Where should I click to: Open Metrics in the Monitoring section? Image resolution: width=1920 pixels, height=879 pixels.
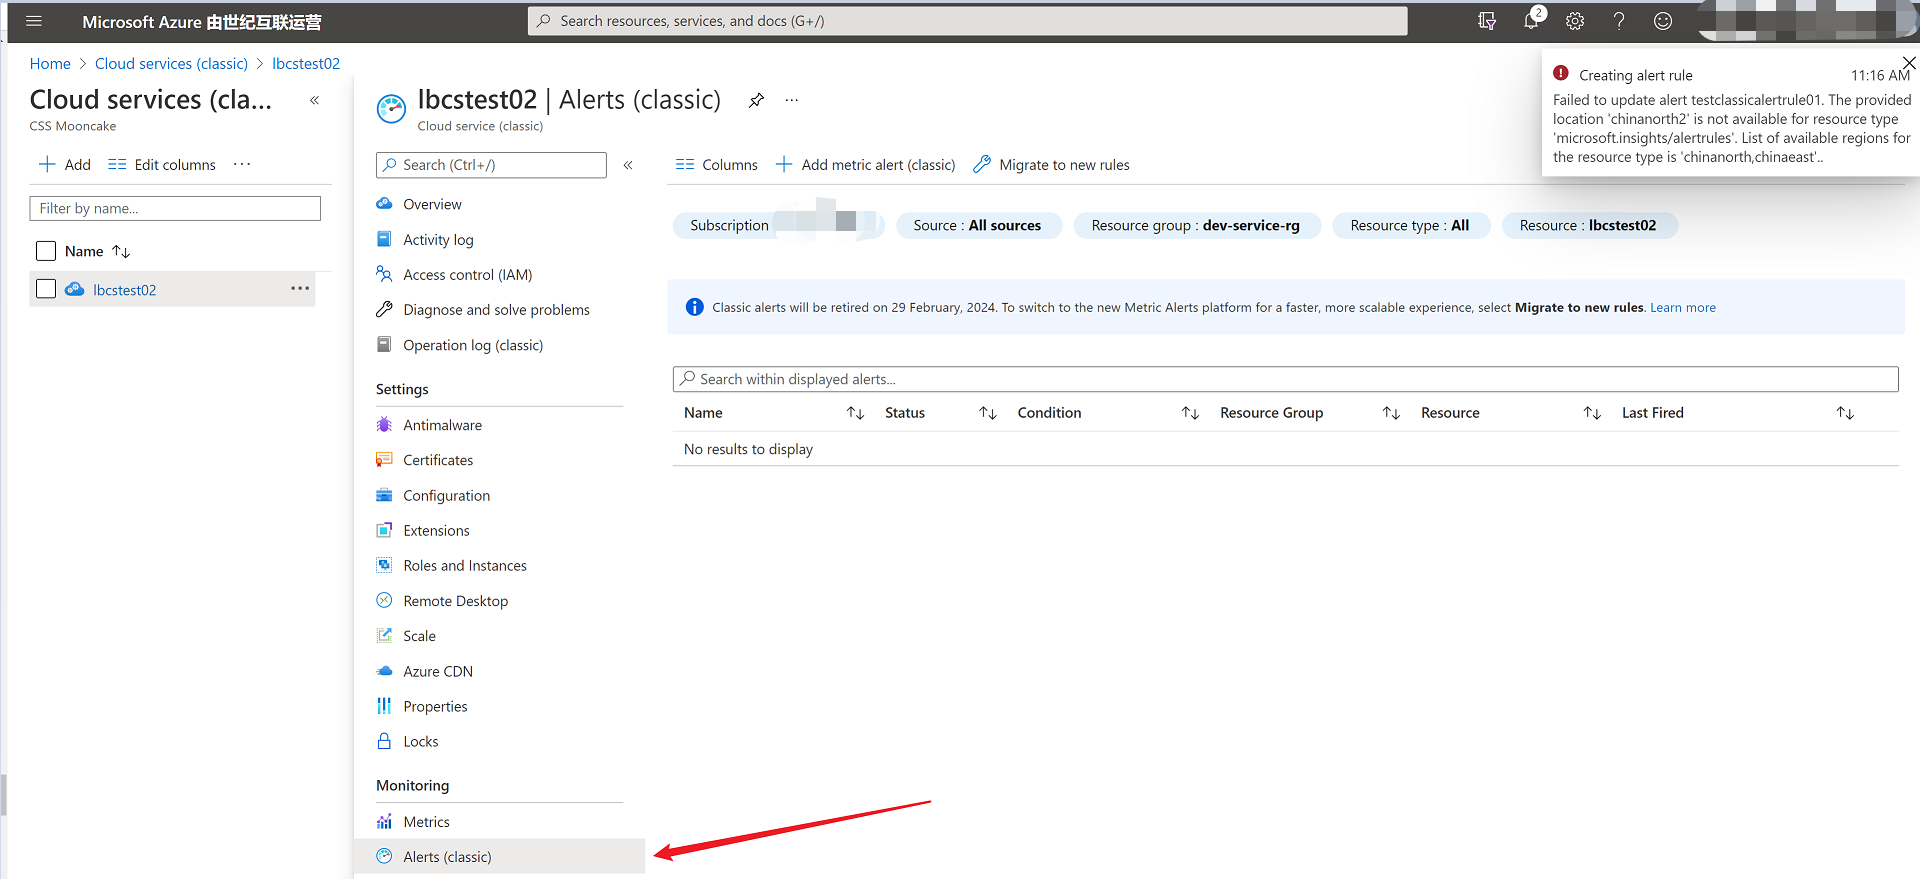[x=426, y=822]
